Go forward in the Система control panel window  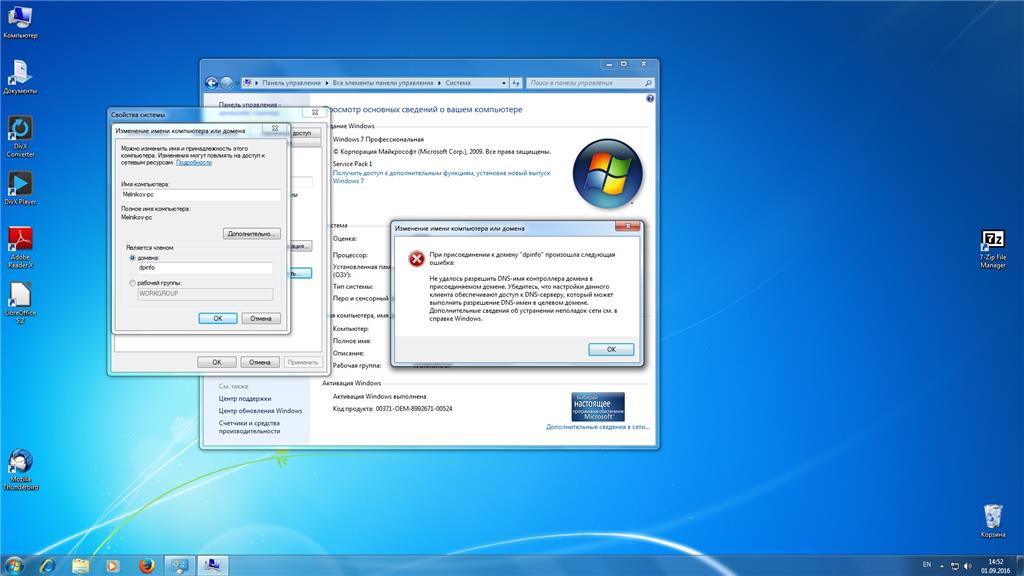click(x=227, y=83)
